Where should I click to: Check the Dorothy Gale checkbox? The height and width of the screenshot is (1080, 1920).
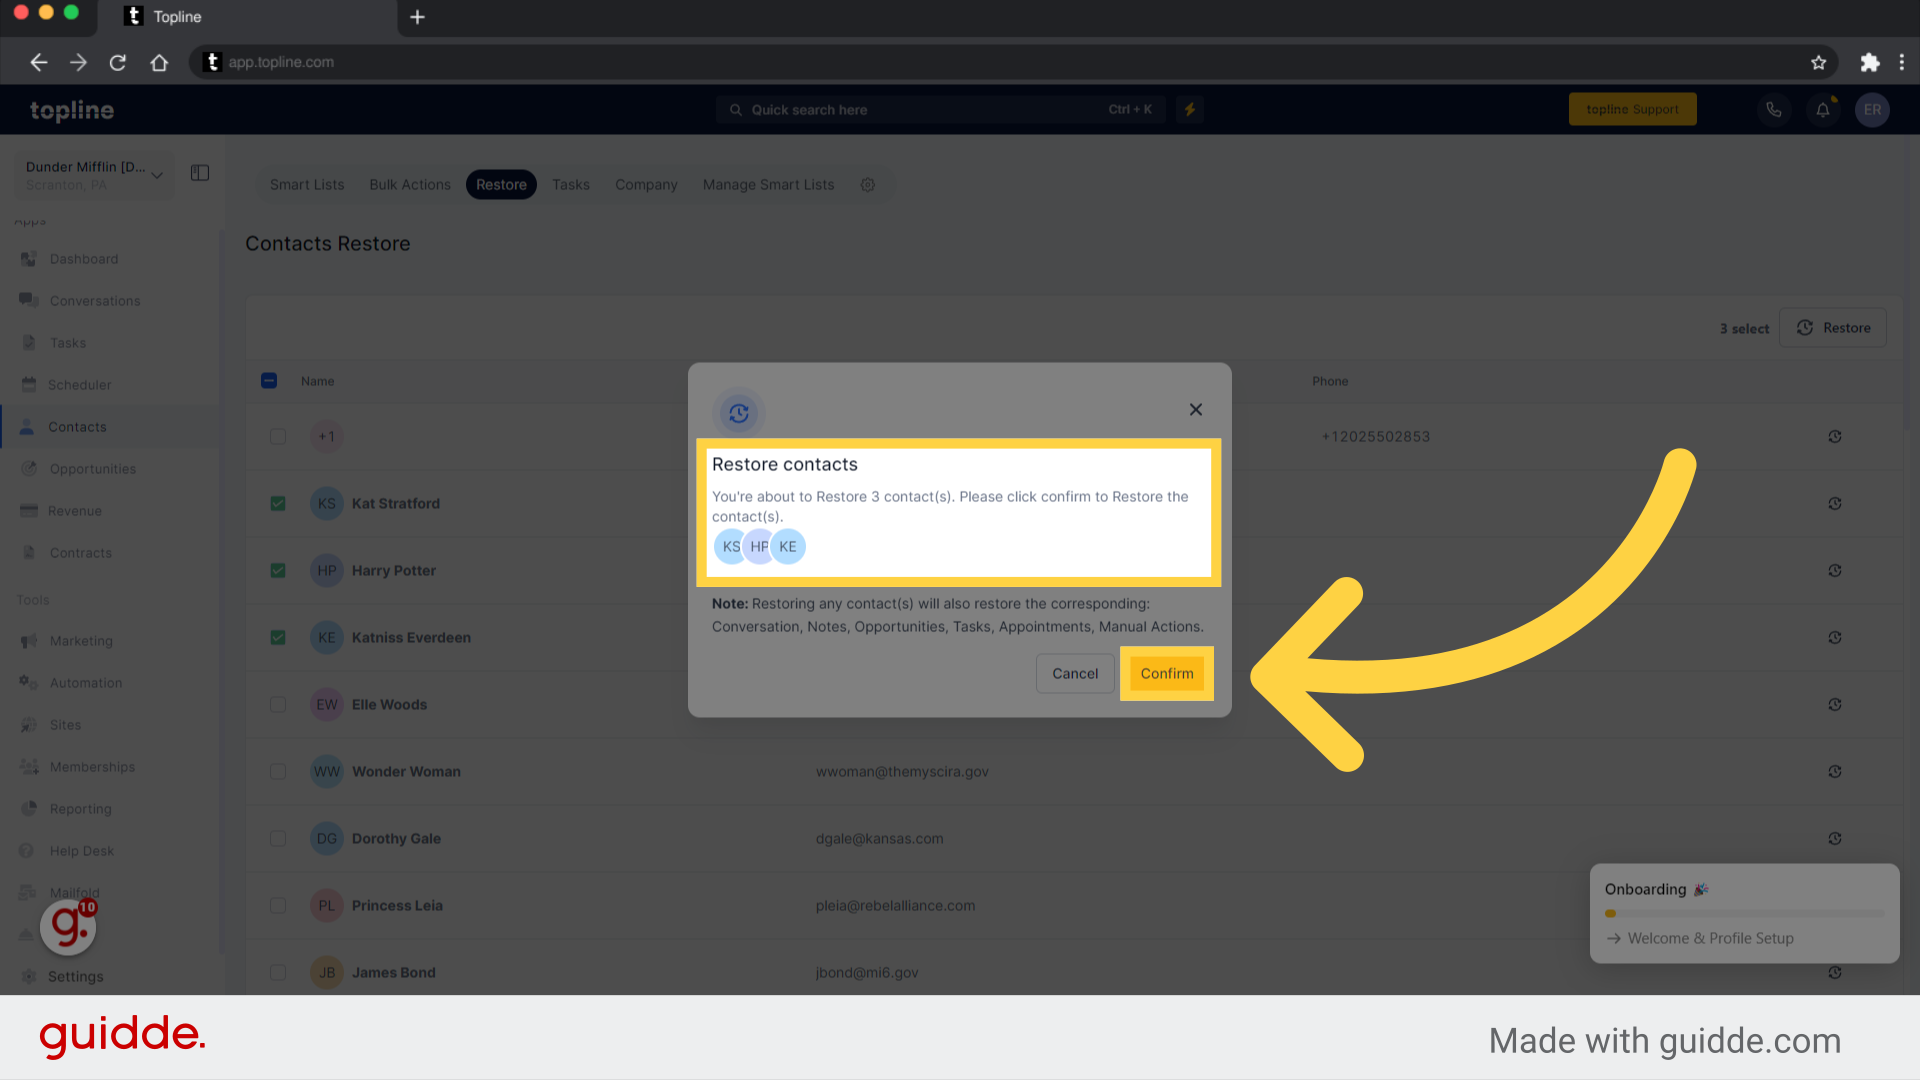[278, 839]
